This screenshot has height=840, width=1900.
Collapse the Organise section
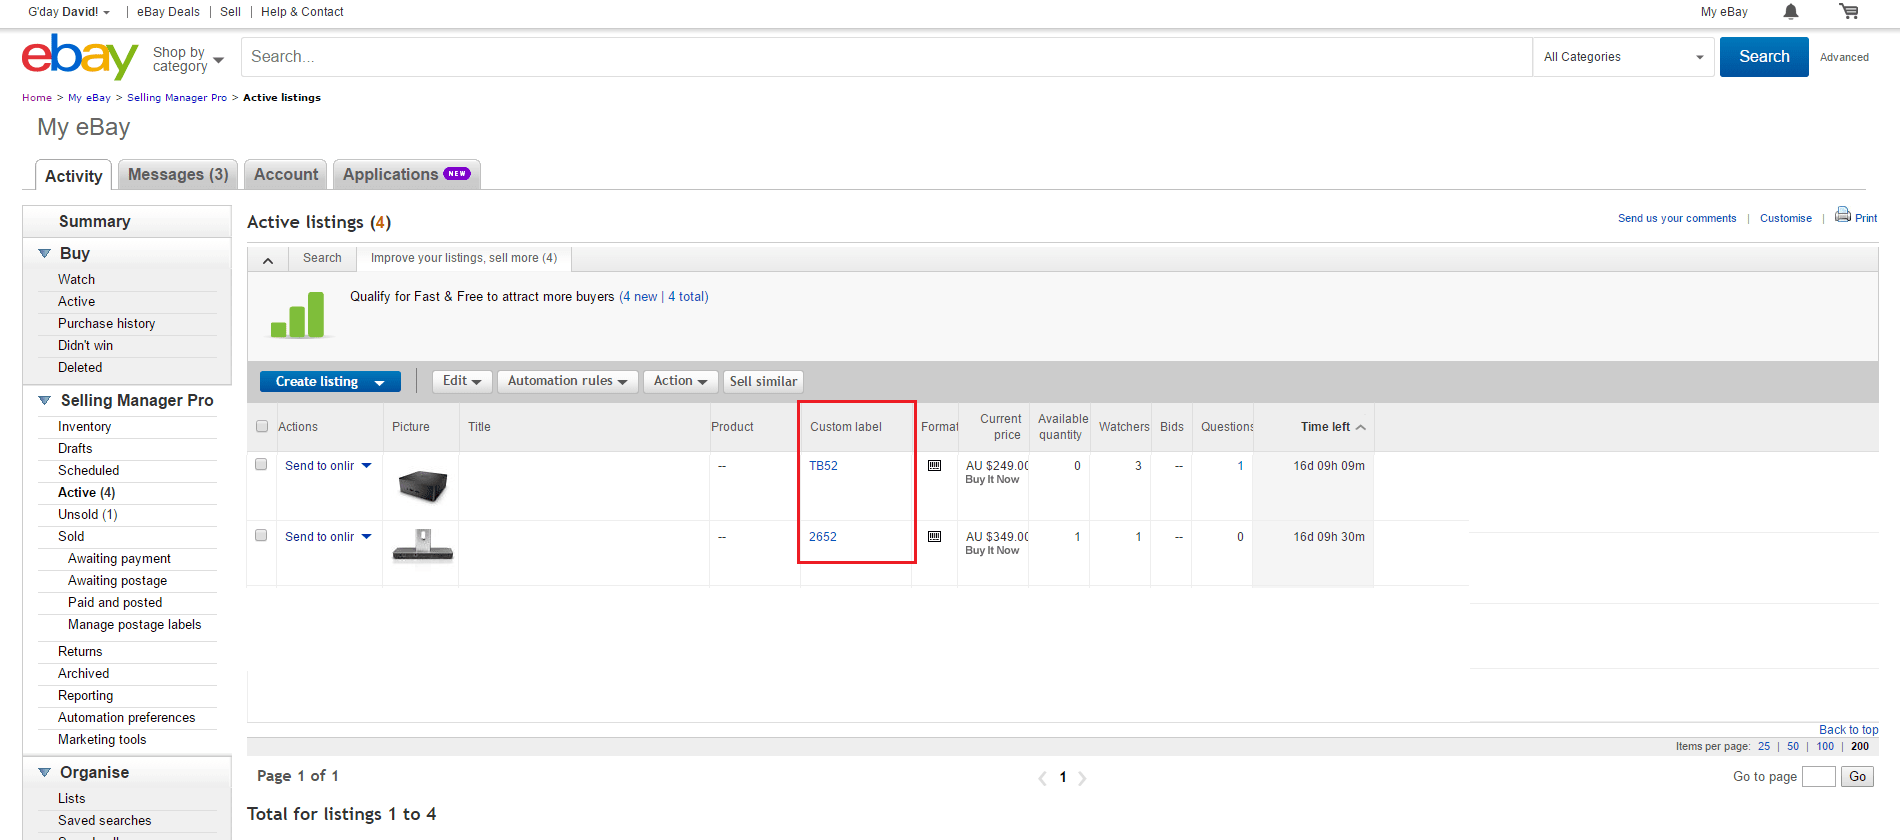click(44, 772)
